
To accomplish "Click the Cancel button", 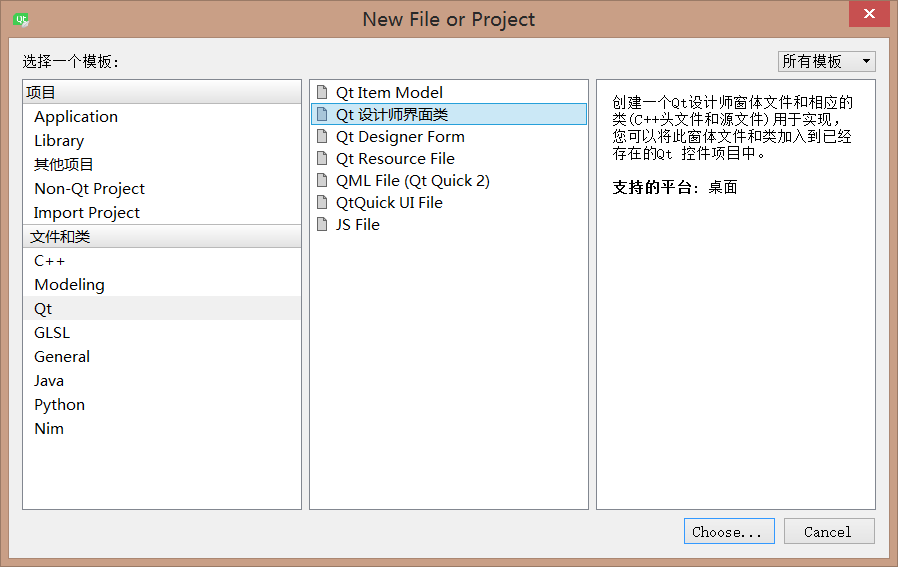I will pos(829,531).
